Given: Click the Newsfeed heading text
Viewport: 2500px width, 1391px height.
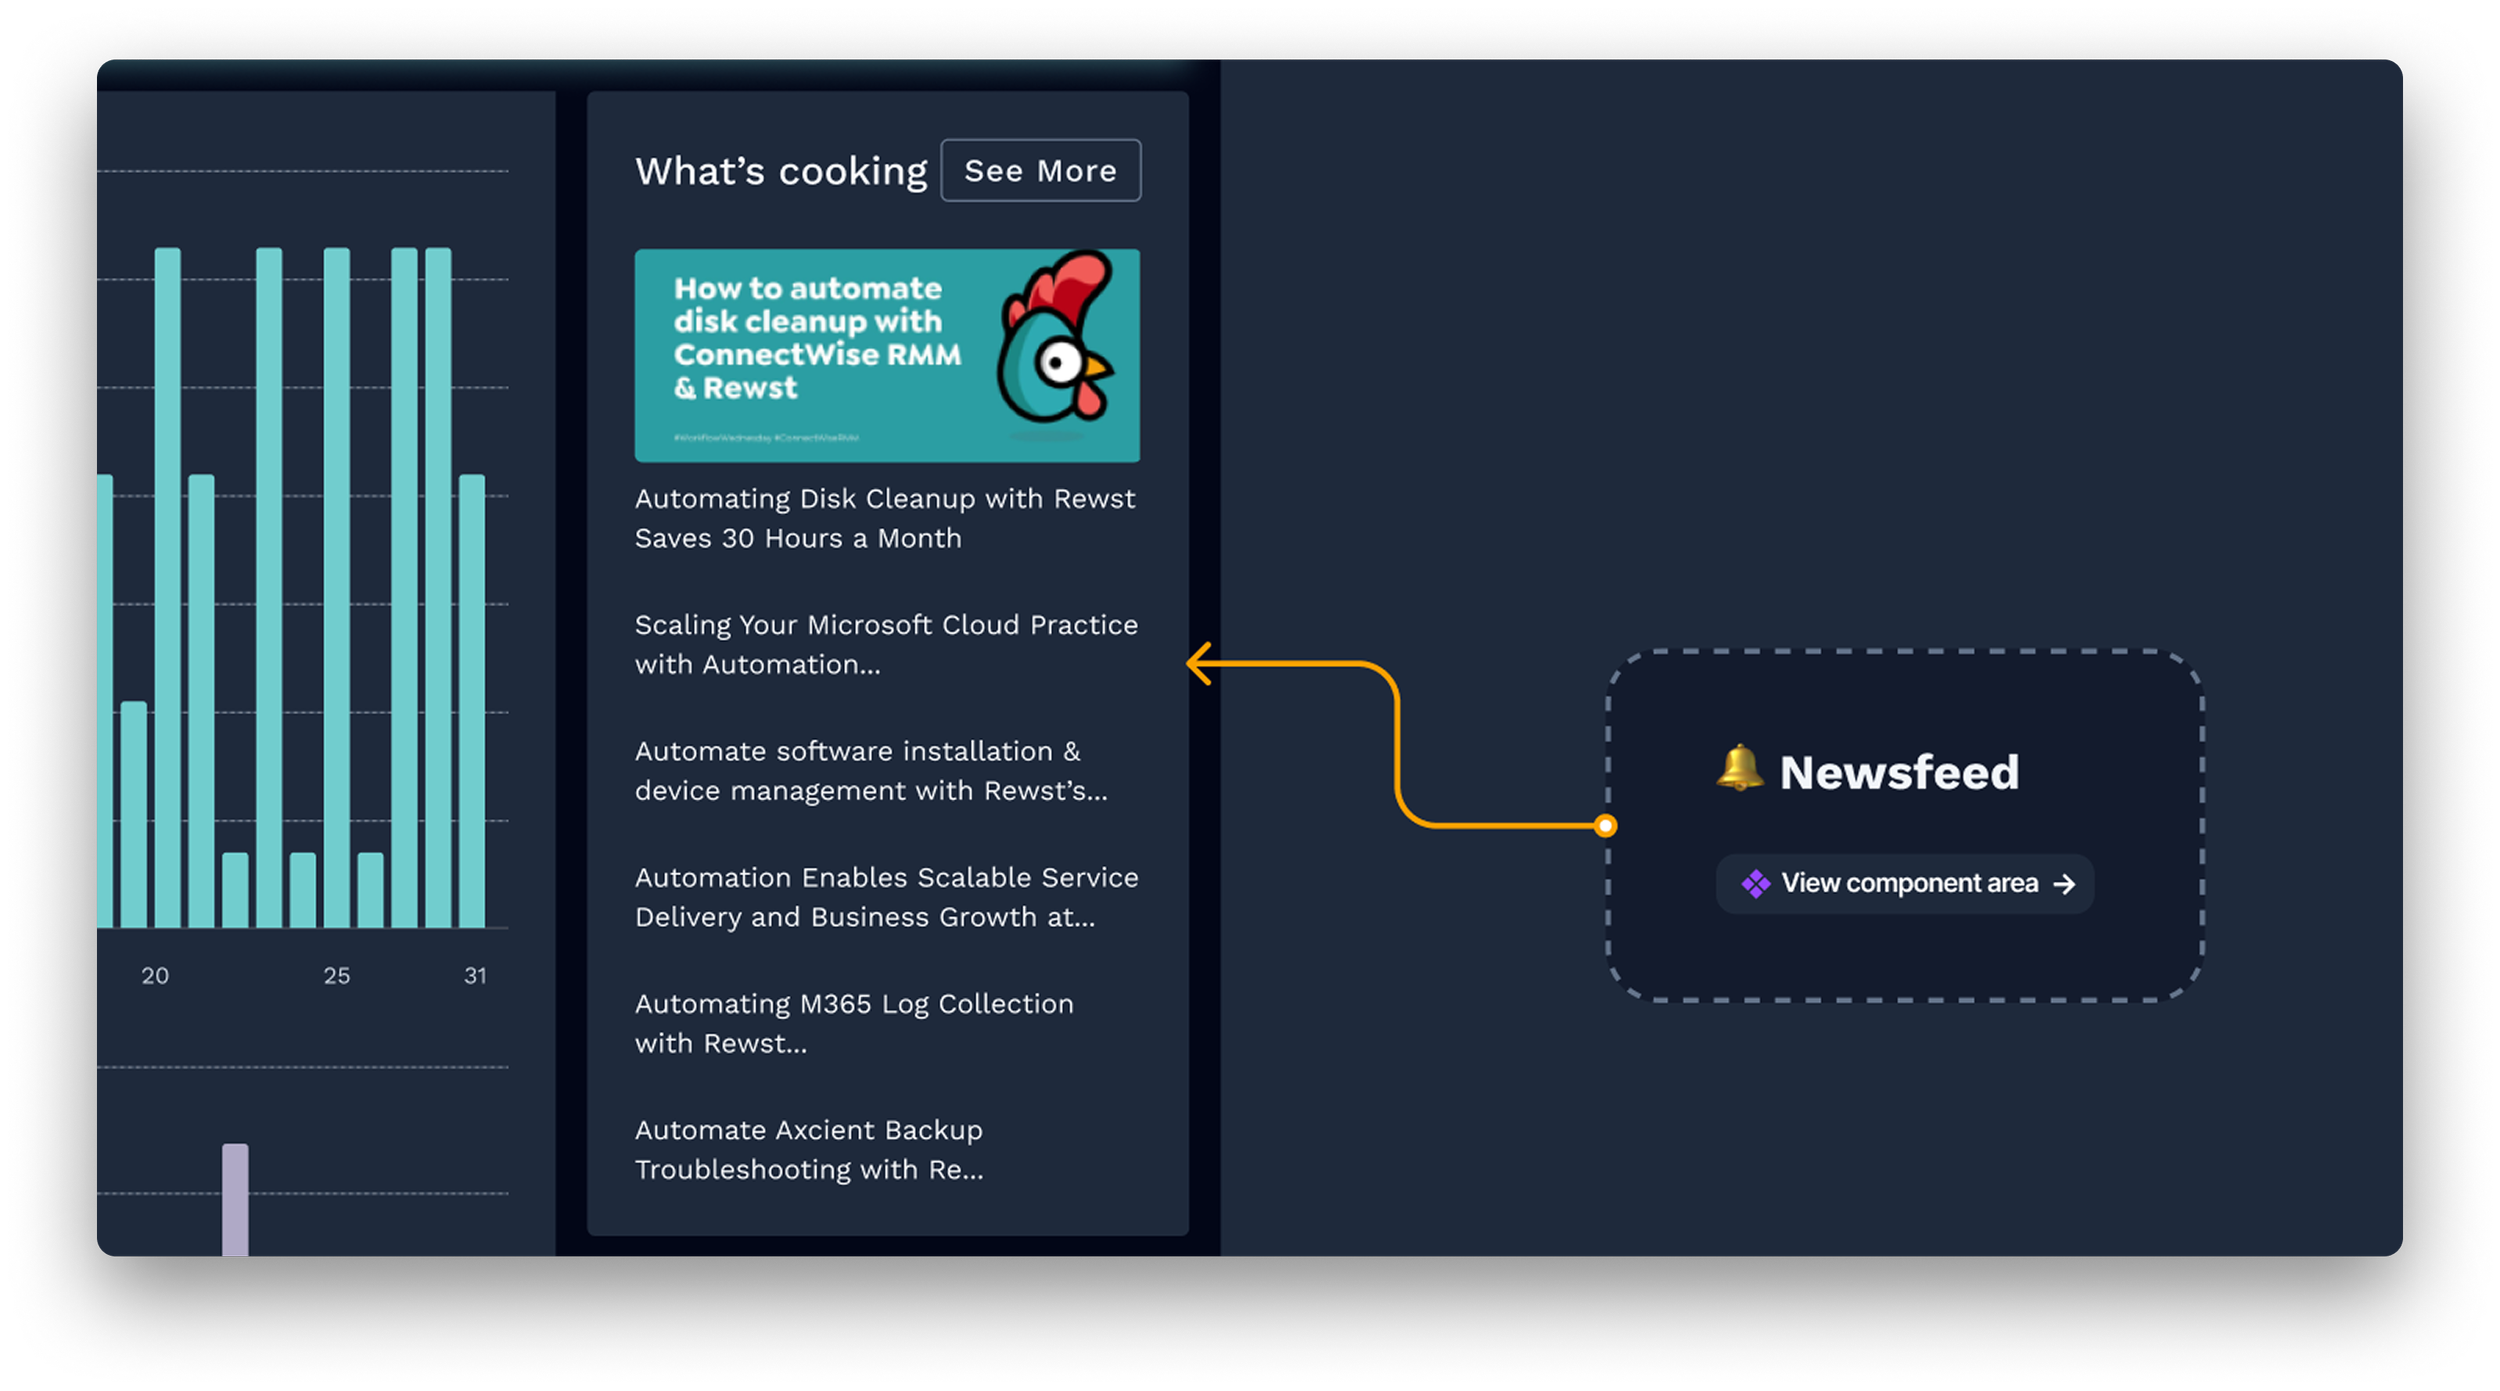Looking at the screenshot, I should (x=1898, y=773).
